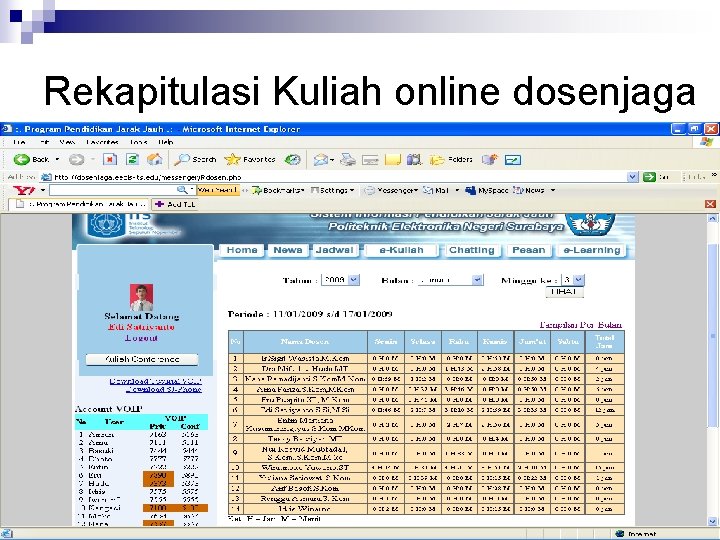720x540 pixels.
Task: Click the Nama Dosen column header
Action: coord(305,341)
